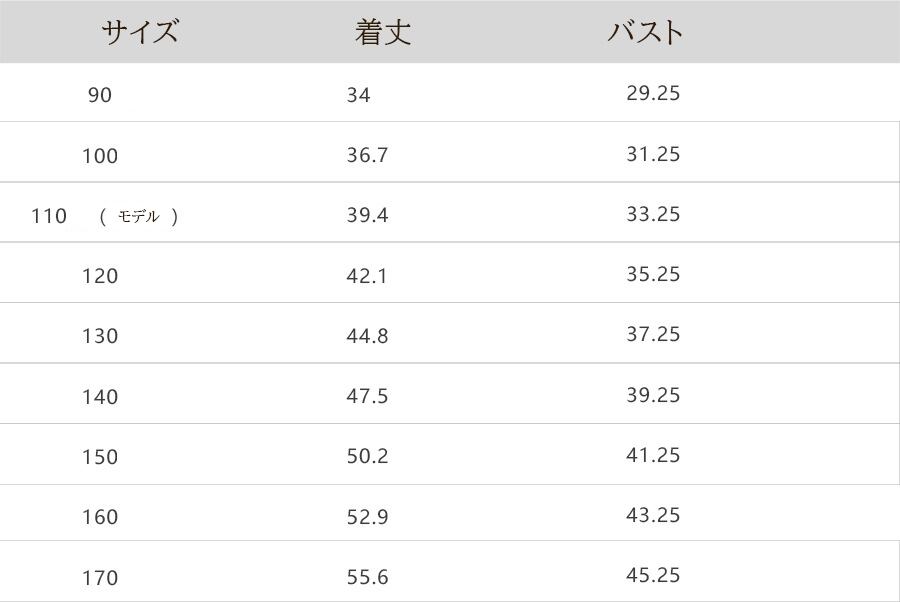Select the size 100 cell
Image resolution: width=900 pixels, height=602 pixels.
coord(100,156)
